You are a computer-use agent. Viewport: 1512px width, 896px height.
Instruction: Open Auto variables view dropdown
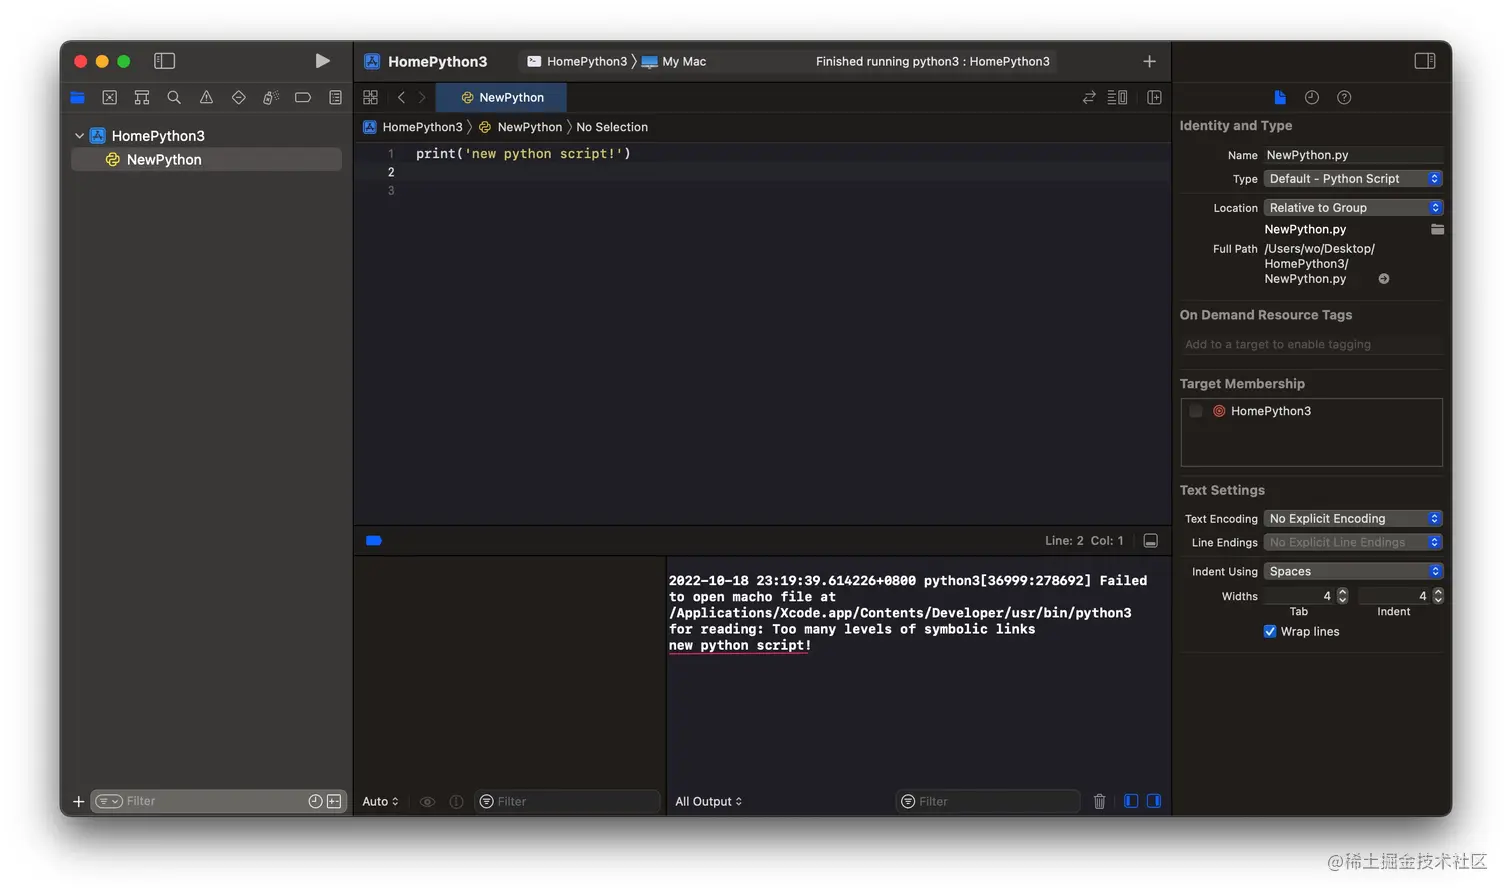pos(380,801)
